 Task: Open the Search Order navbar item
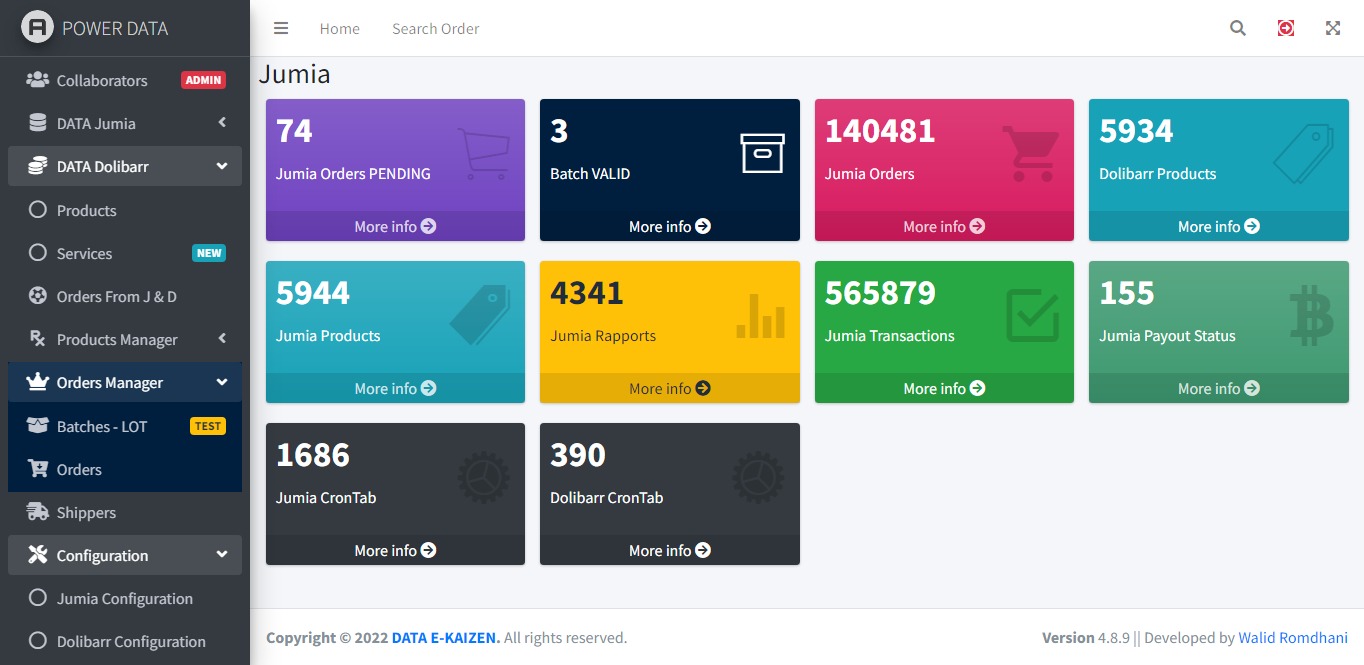point(436,29)
